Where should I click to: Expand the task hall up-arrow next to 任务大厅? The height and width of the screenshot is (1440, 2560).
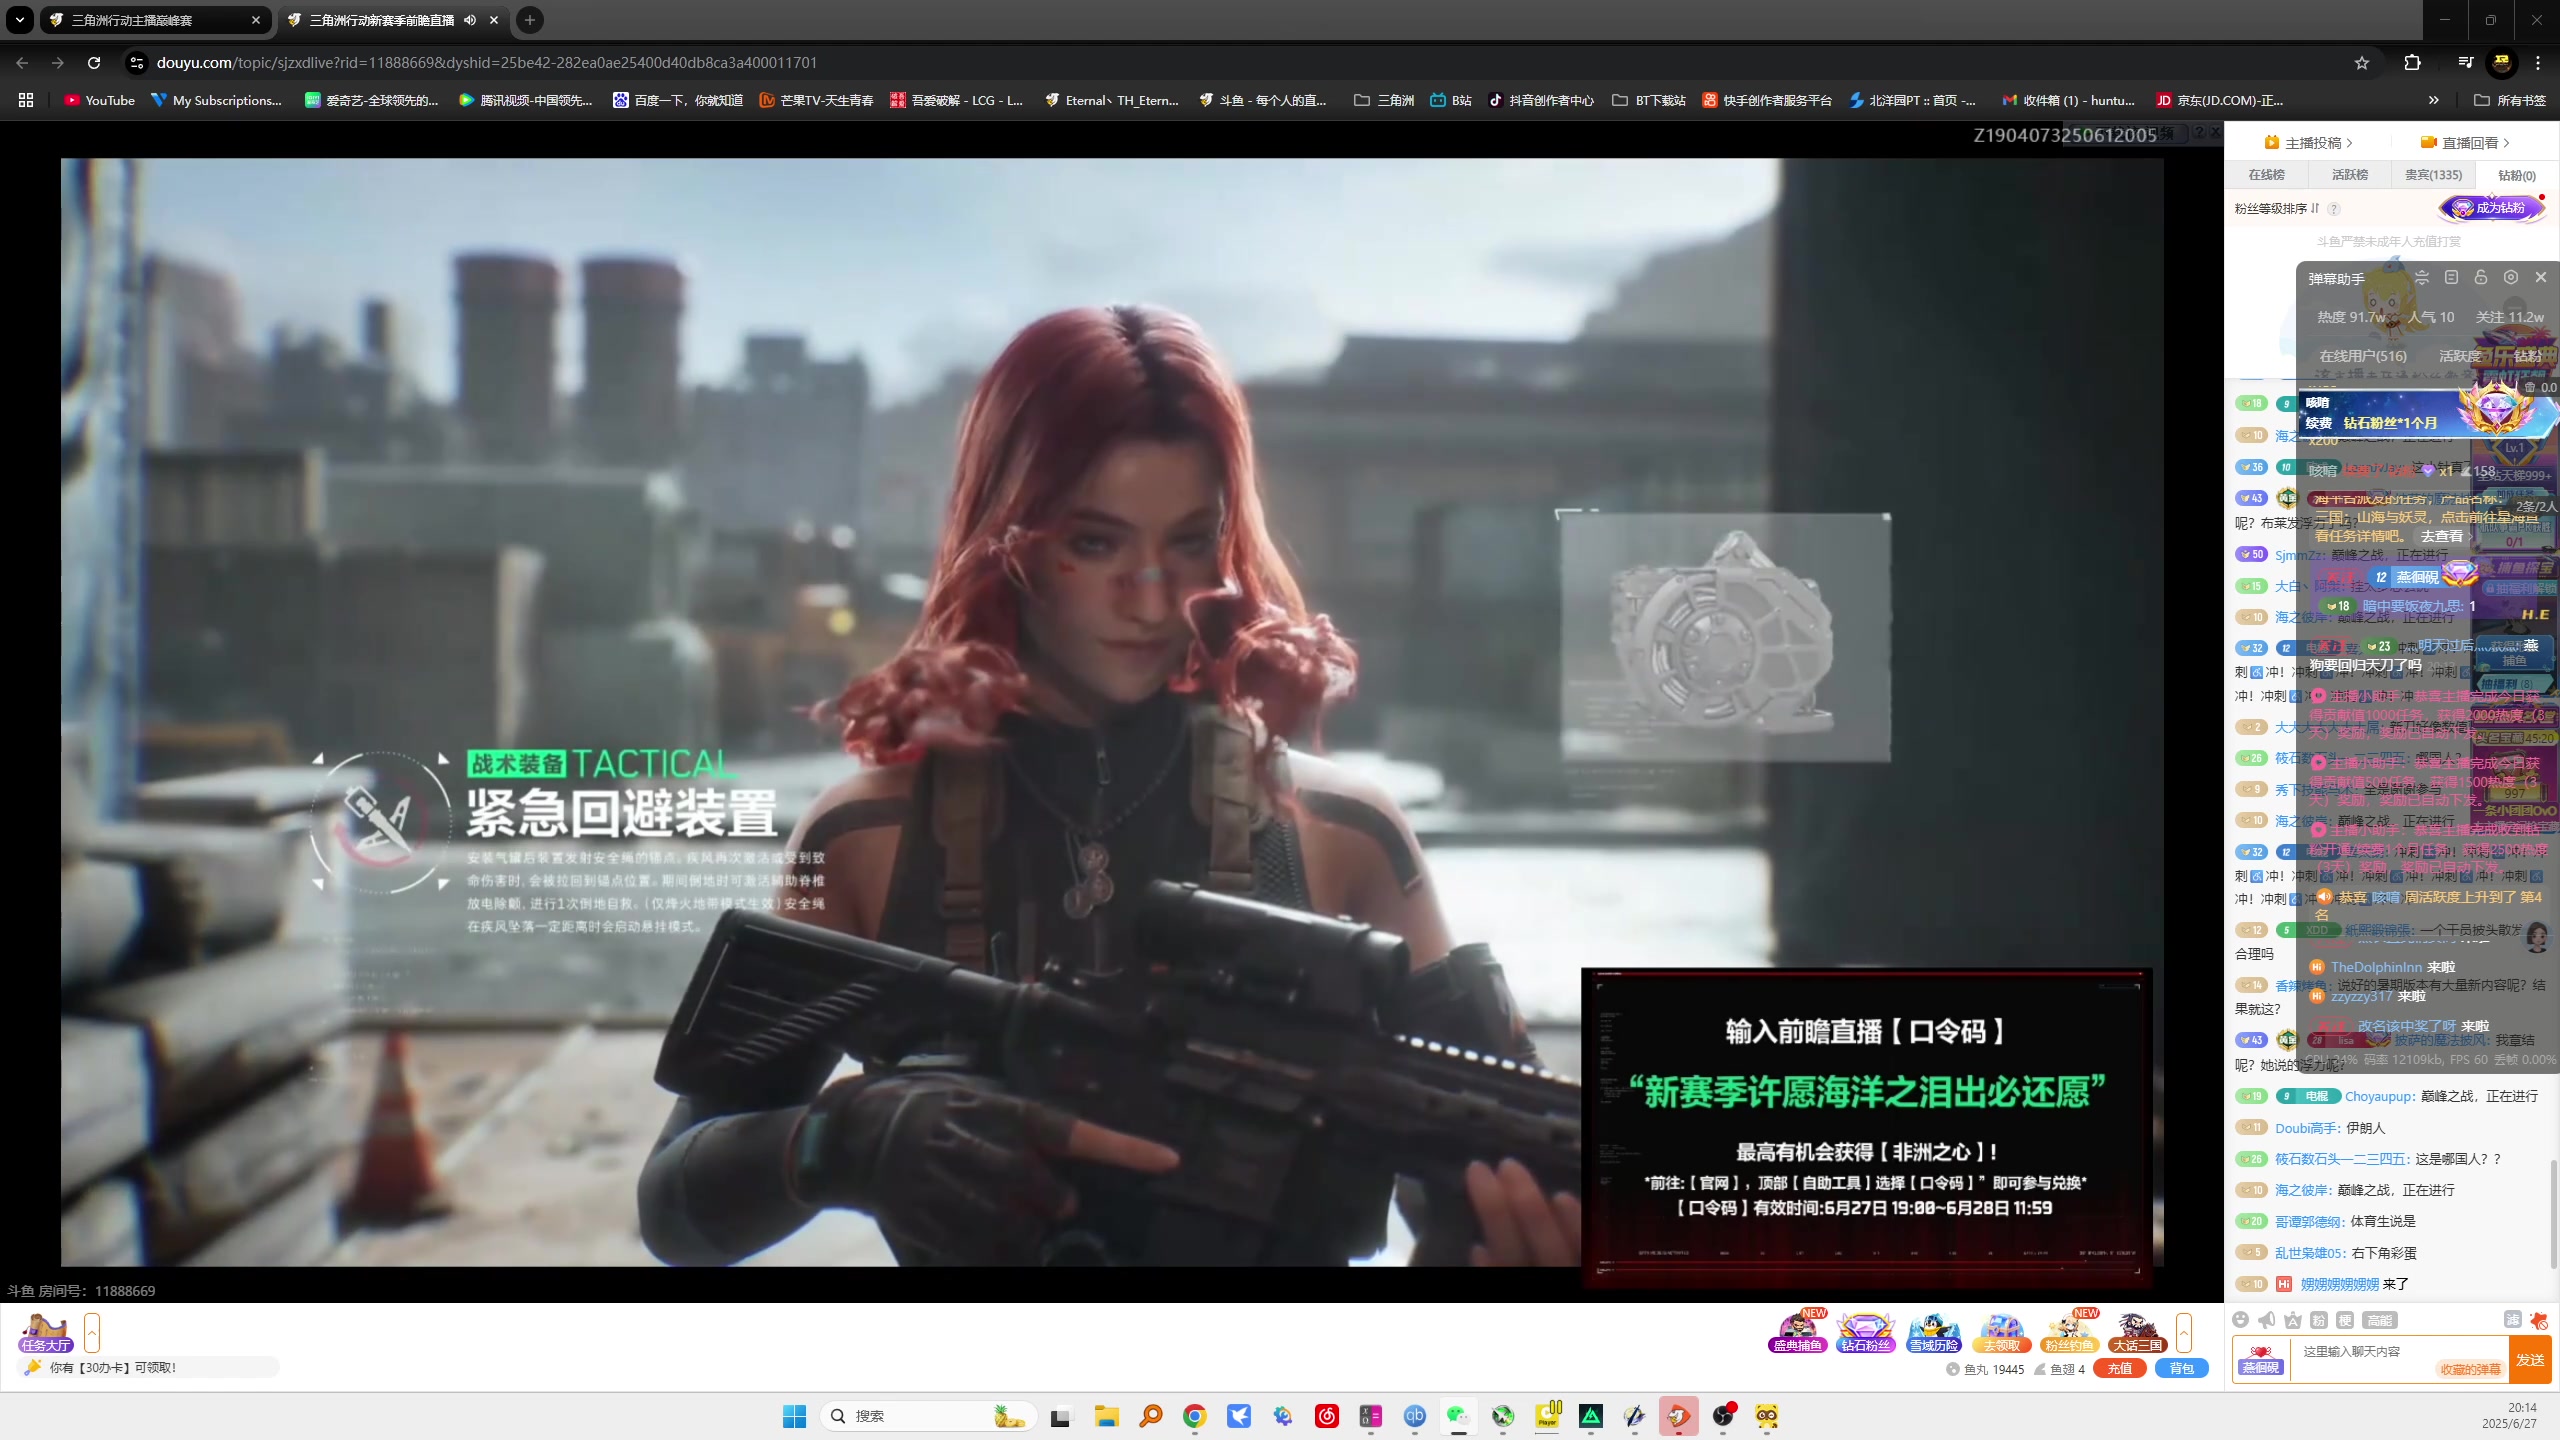(92, 1333)
